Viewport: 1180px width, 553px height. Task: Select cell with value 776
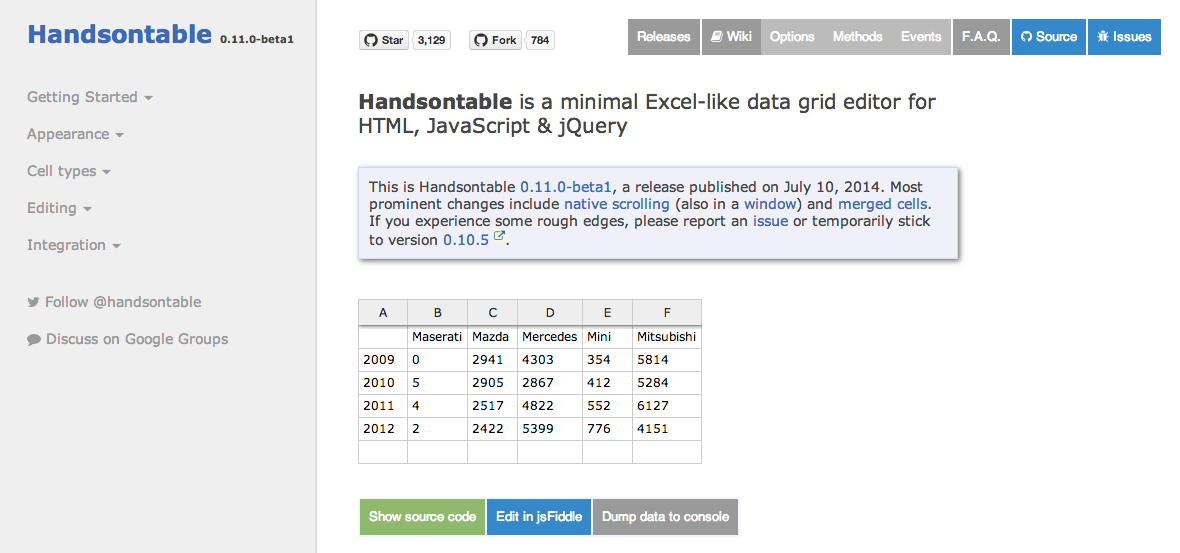tap(607, 429)
